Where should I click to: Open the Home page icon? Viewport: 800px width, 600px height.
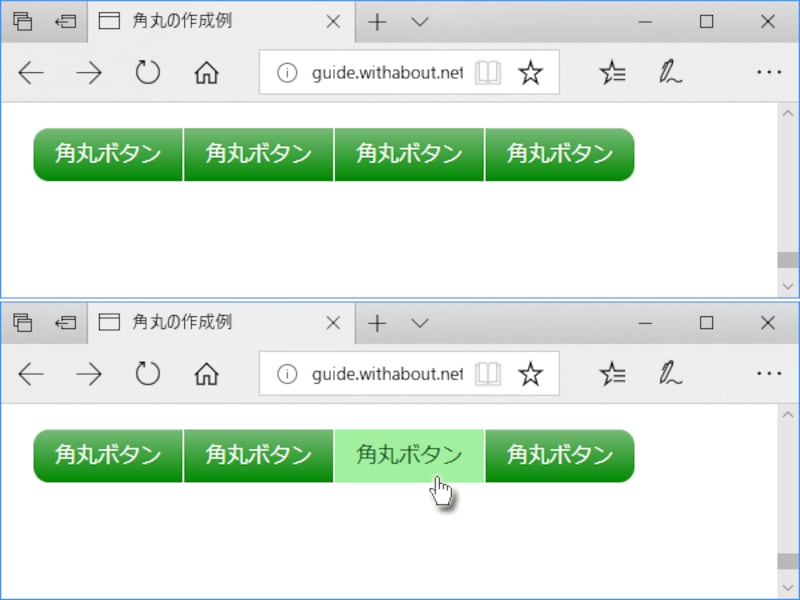(x=206, y=72)
